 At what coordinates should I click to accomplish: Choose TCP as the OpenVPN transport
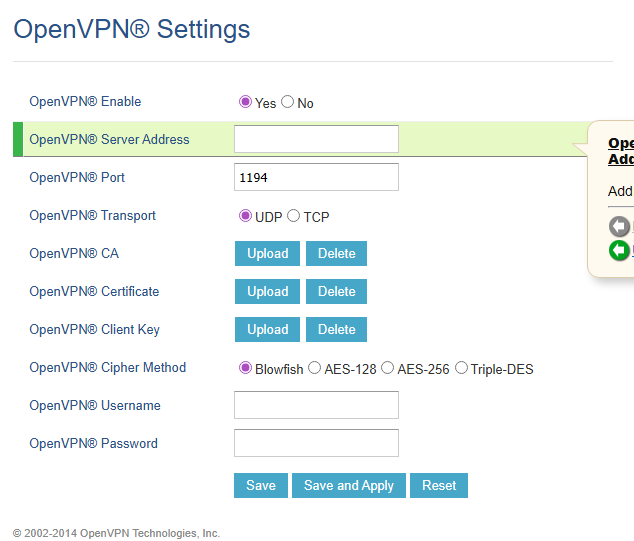coord(294,216)
